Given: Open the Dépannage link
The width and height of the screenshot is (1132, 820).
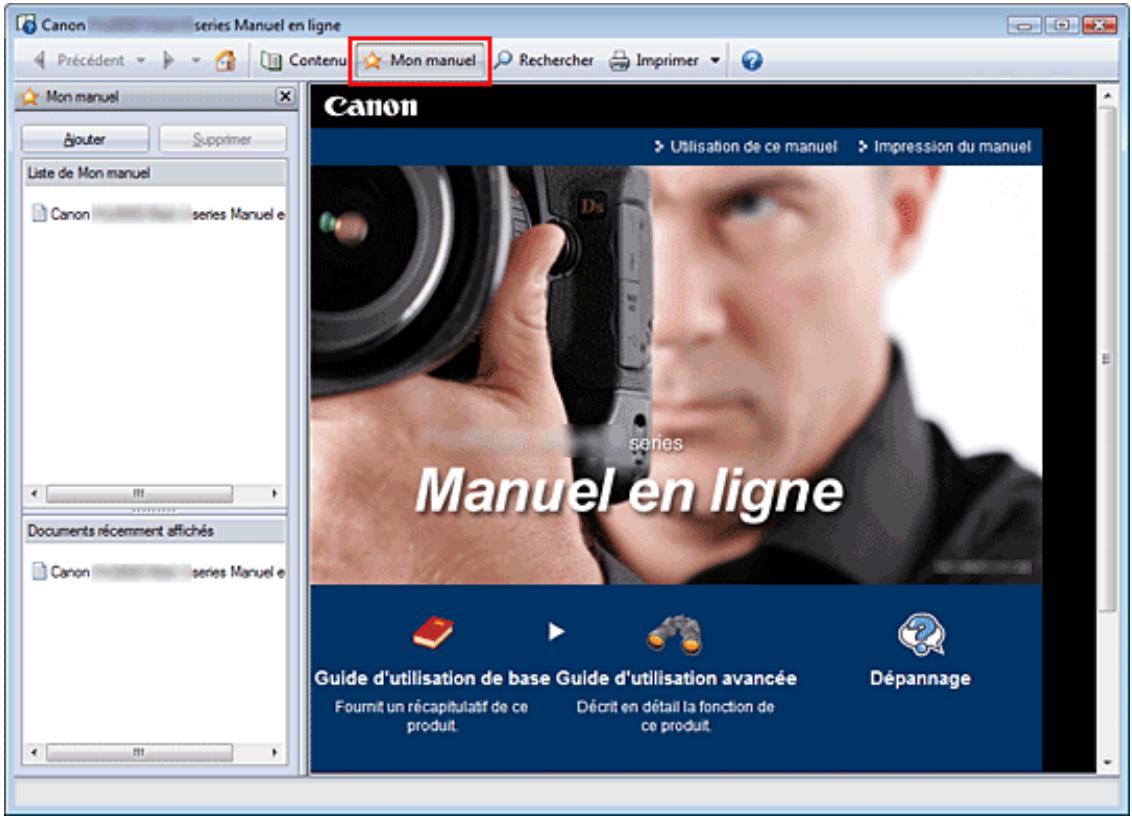Looking at the screenshot, I should click(x=920, y=679).
